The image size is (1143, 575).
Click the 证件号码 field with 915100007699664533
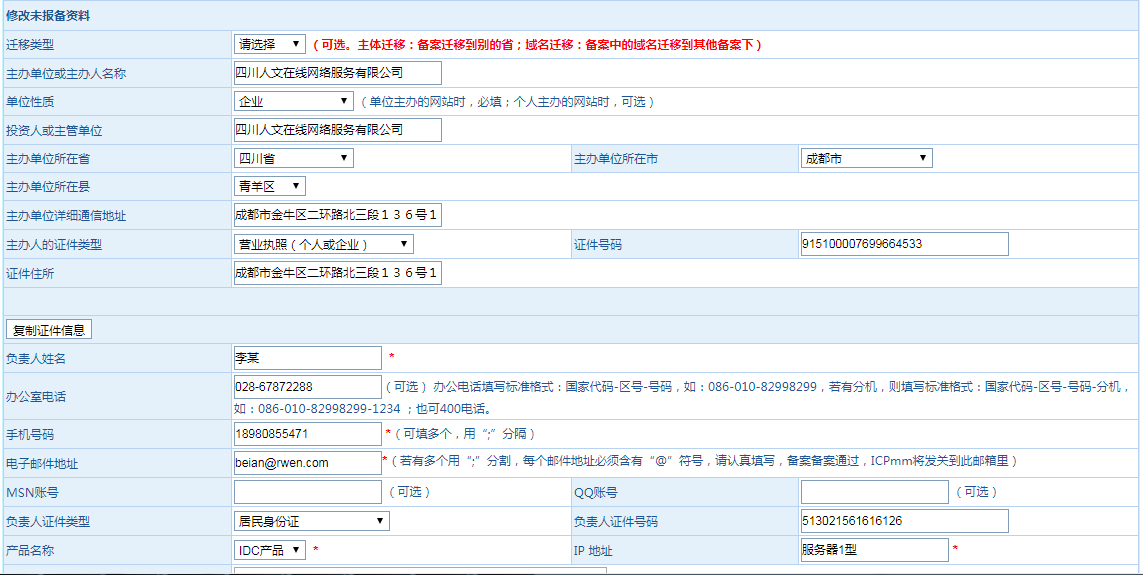(x=904, y=244)
